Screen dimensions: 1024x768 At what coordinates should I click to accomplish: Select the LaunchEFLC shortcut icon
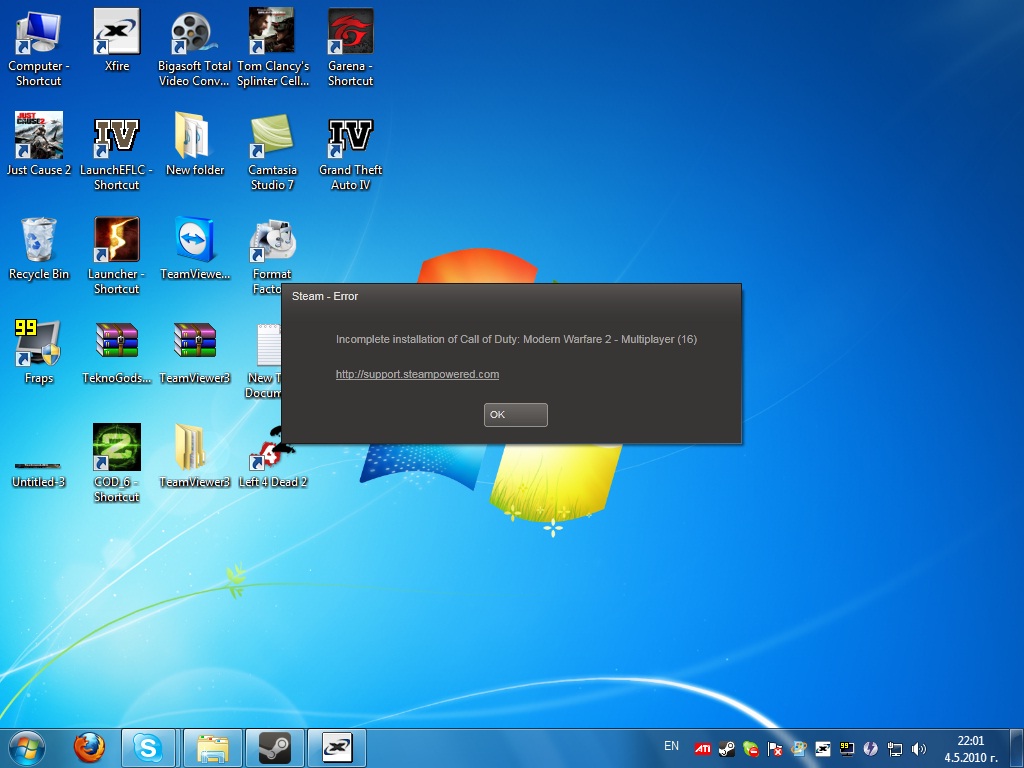coord(116,152)
